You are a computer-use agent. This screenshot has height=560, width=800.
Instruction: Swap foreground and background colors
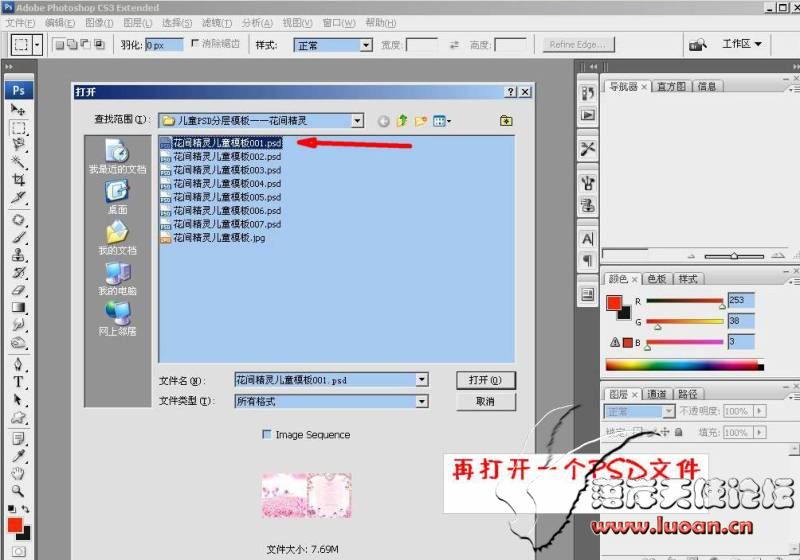click(25, 509)
